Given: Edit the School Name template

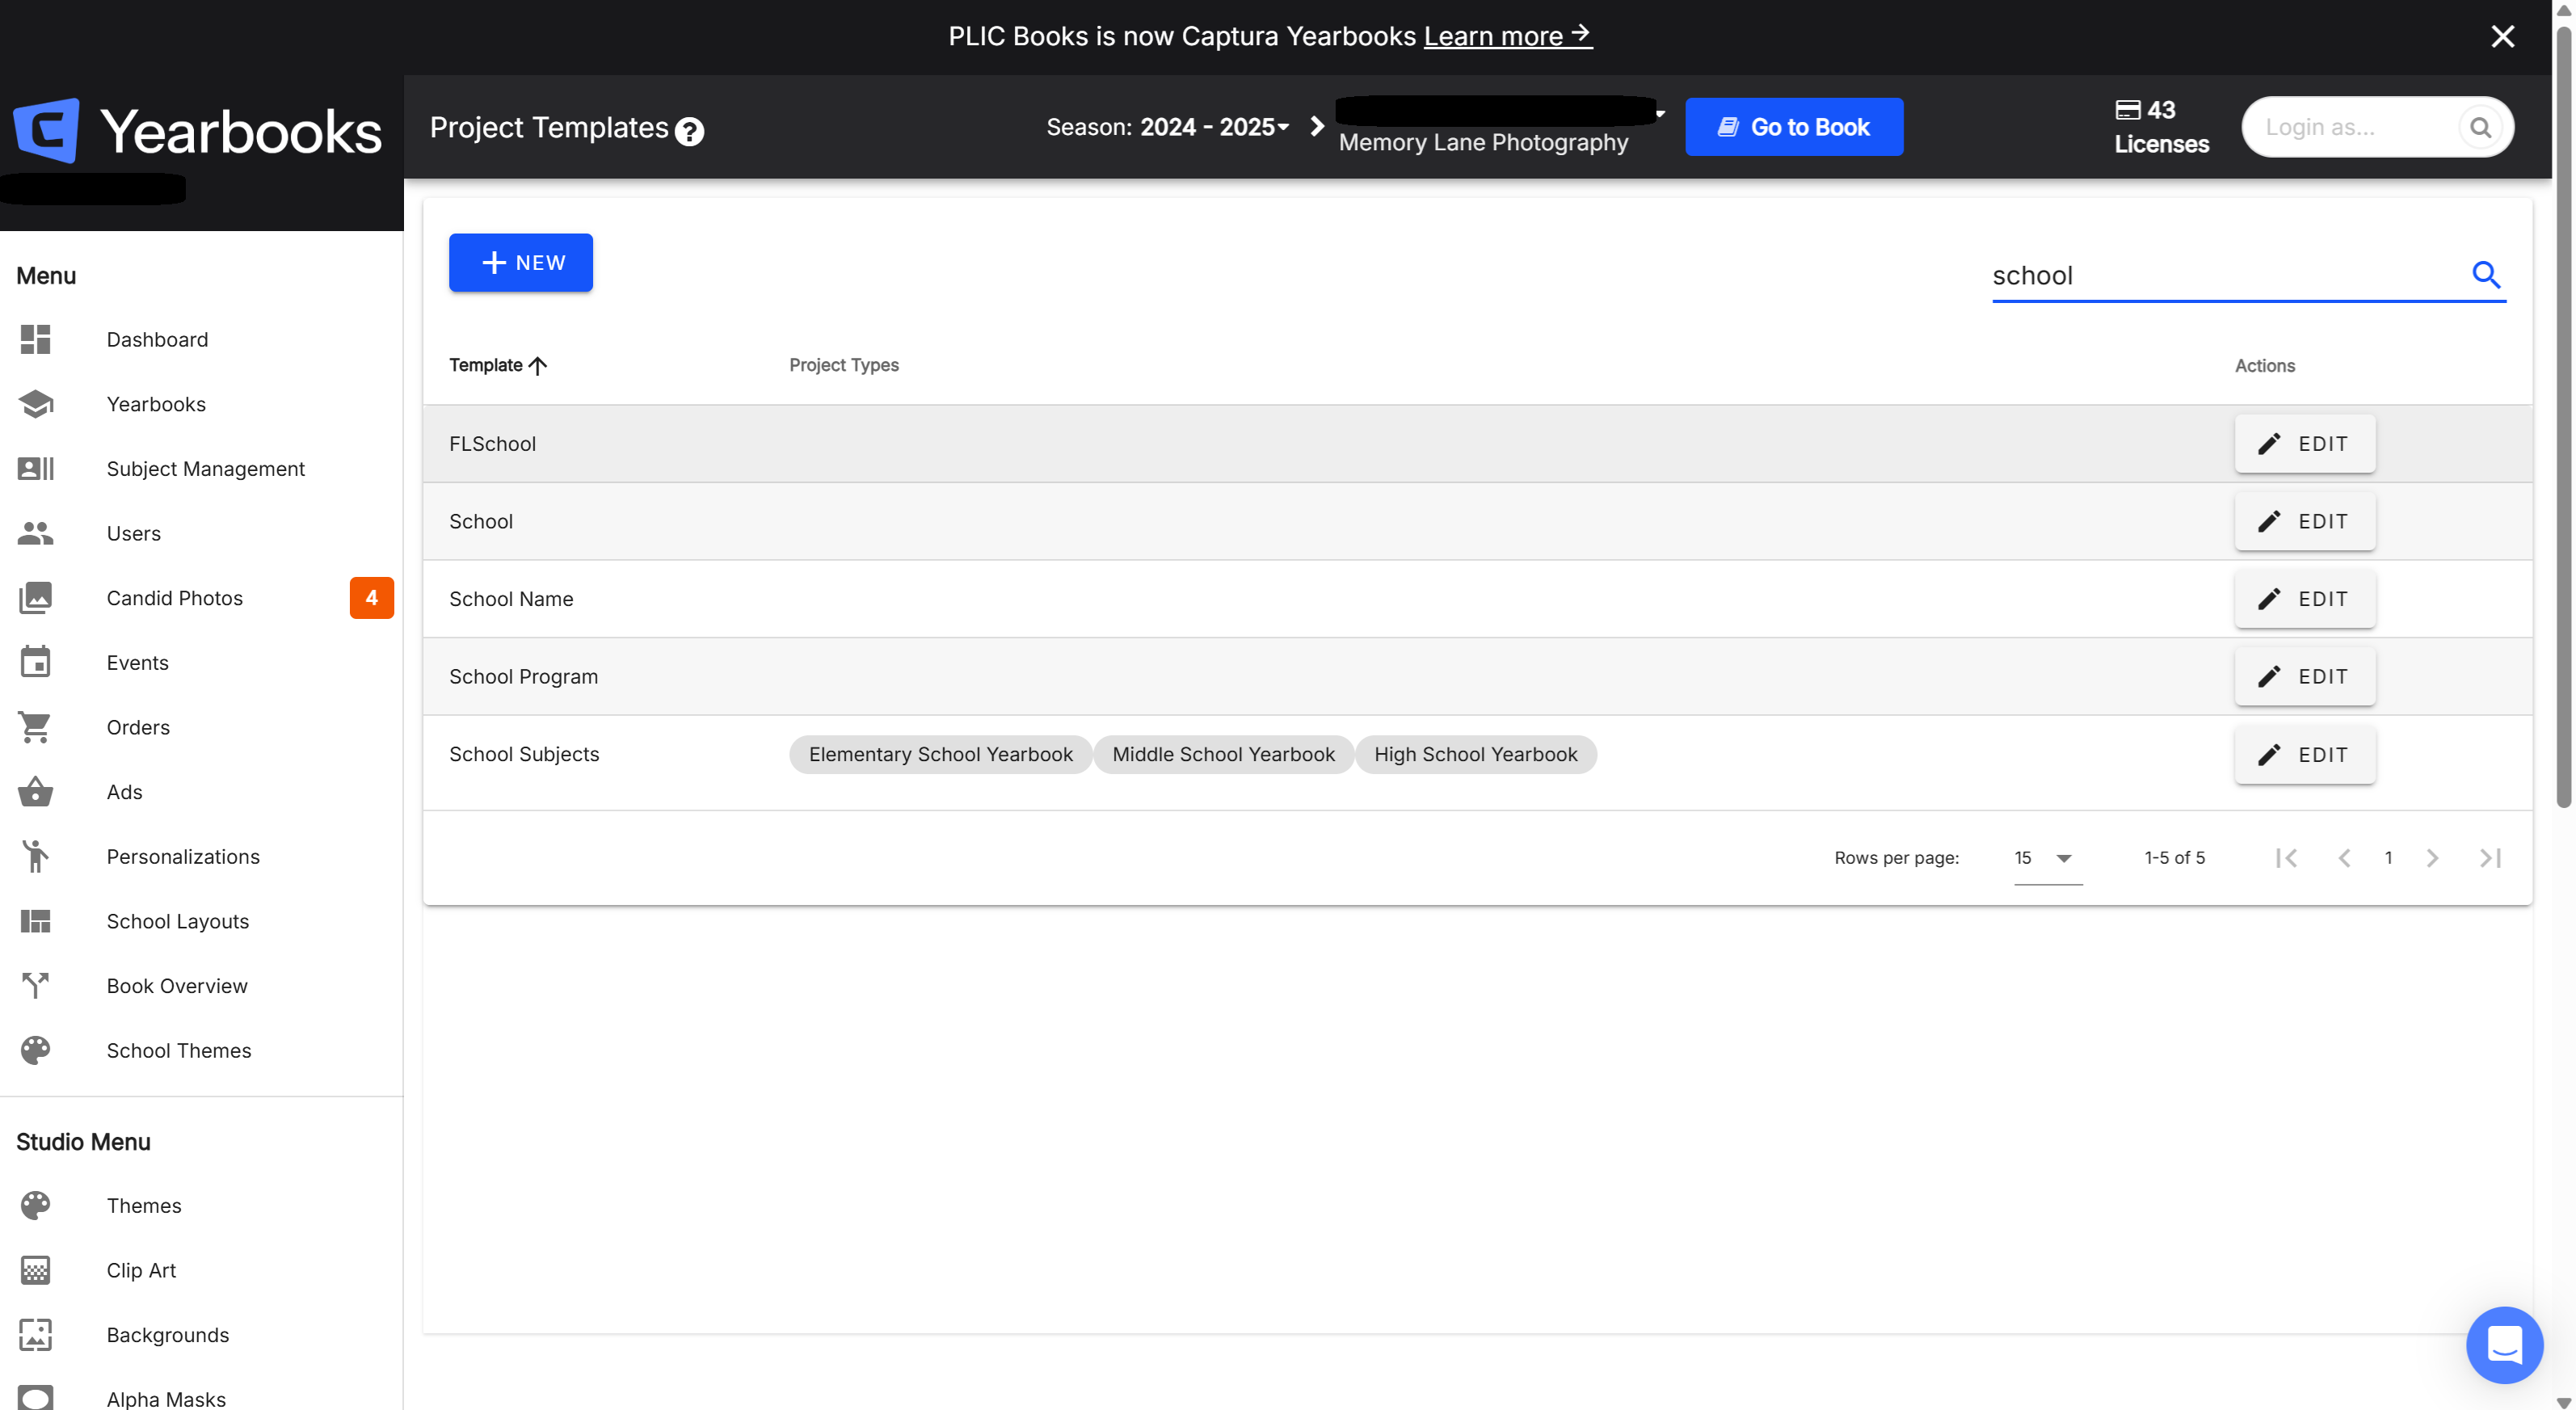Looking at the screenshot, I should 2305,598.
